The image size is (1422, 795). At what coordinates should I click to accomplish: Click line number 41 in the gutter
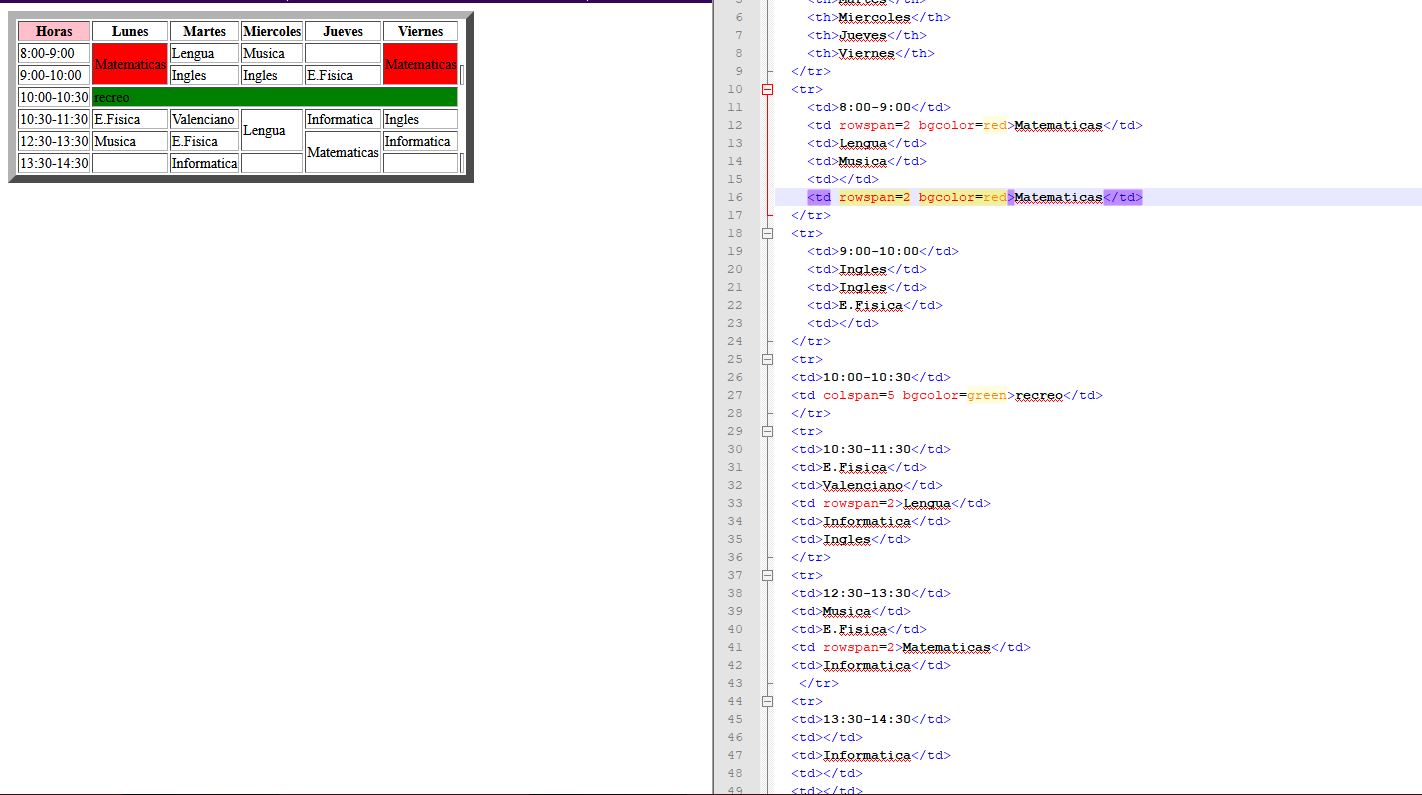coord(735,647)
